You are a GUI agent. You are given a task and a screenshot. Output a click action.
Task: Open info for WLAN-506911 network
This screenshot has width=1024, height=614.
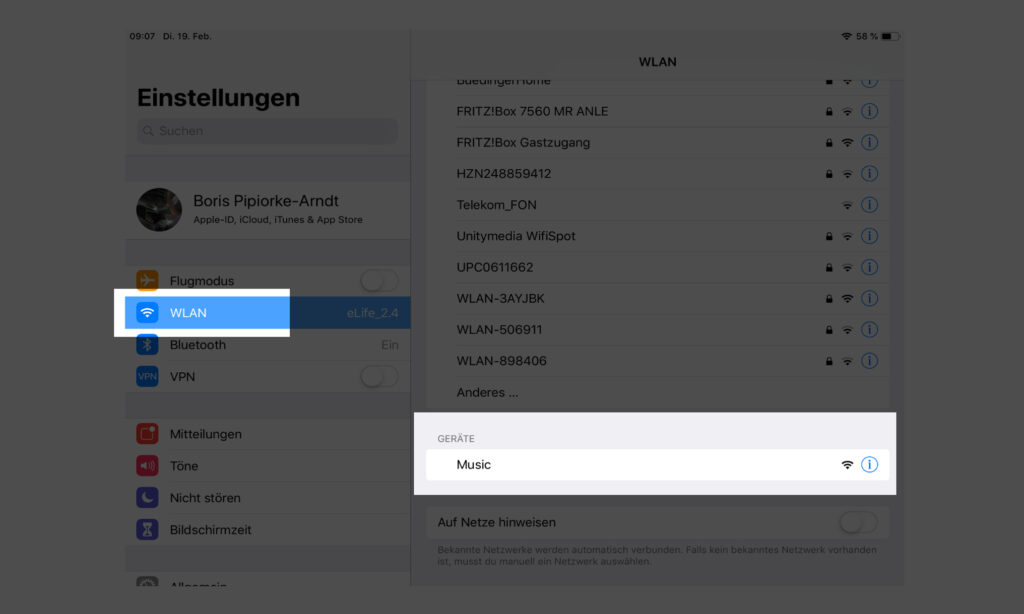coord(869,330)
